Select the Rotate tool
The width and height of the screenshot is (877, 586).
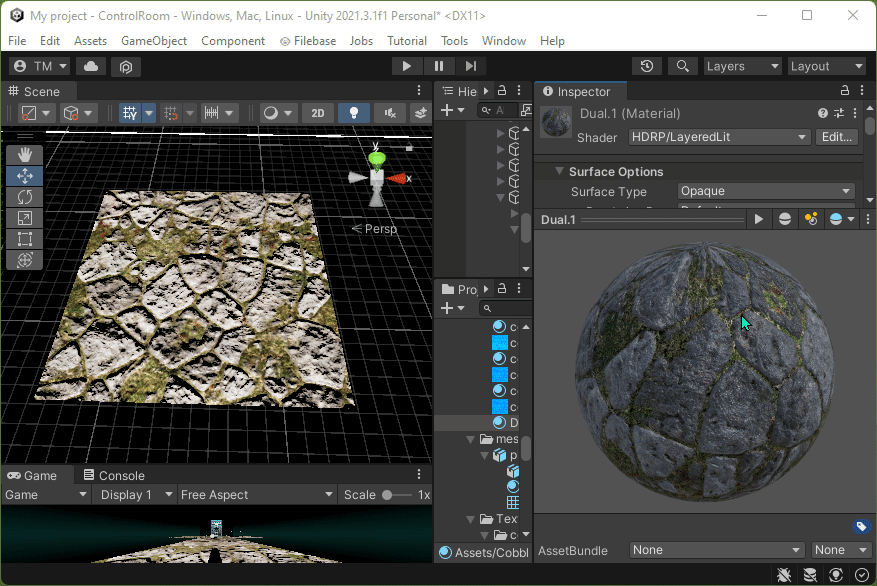tap(25, 197)
